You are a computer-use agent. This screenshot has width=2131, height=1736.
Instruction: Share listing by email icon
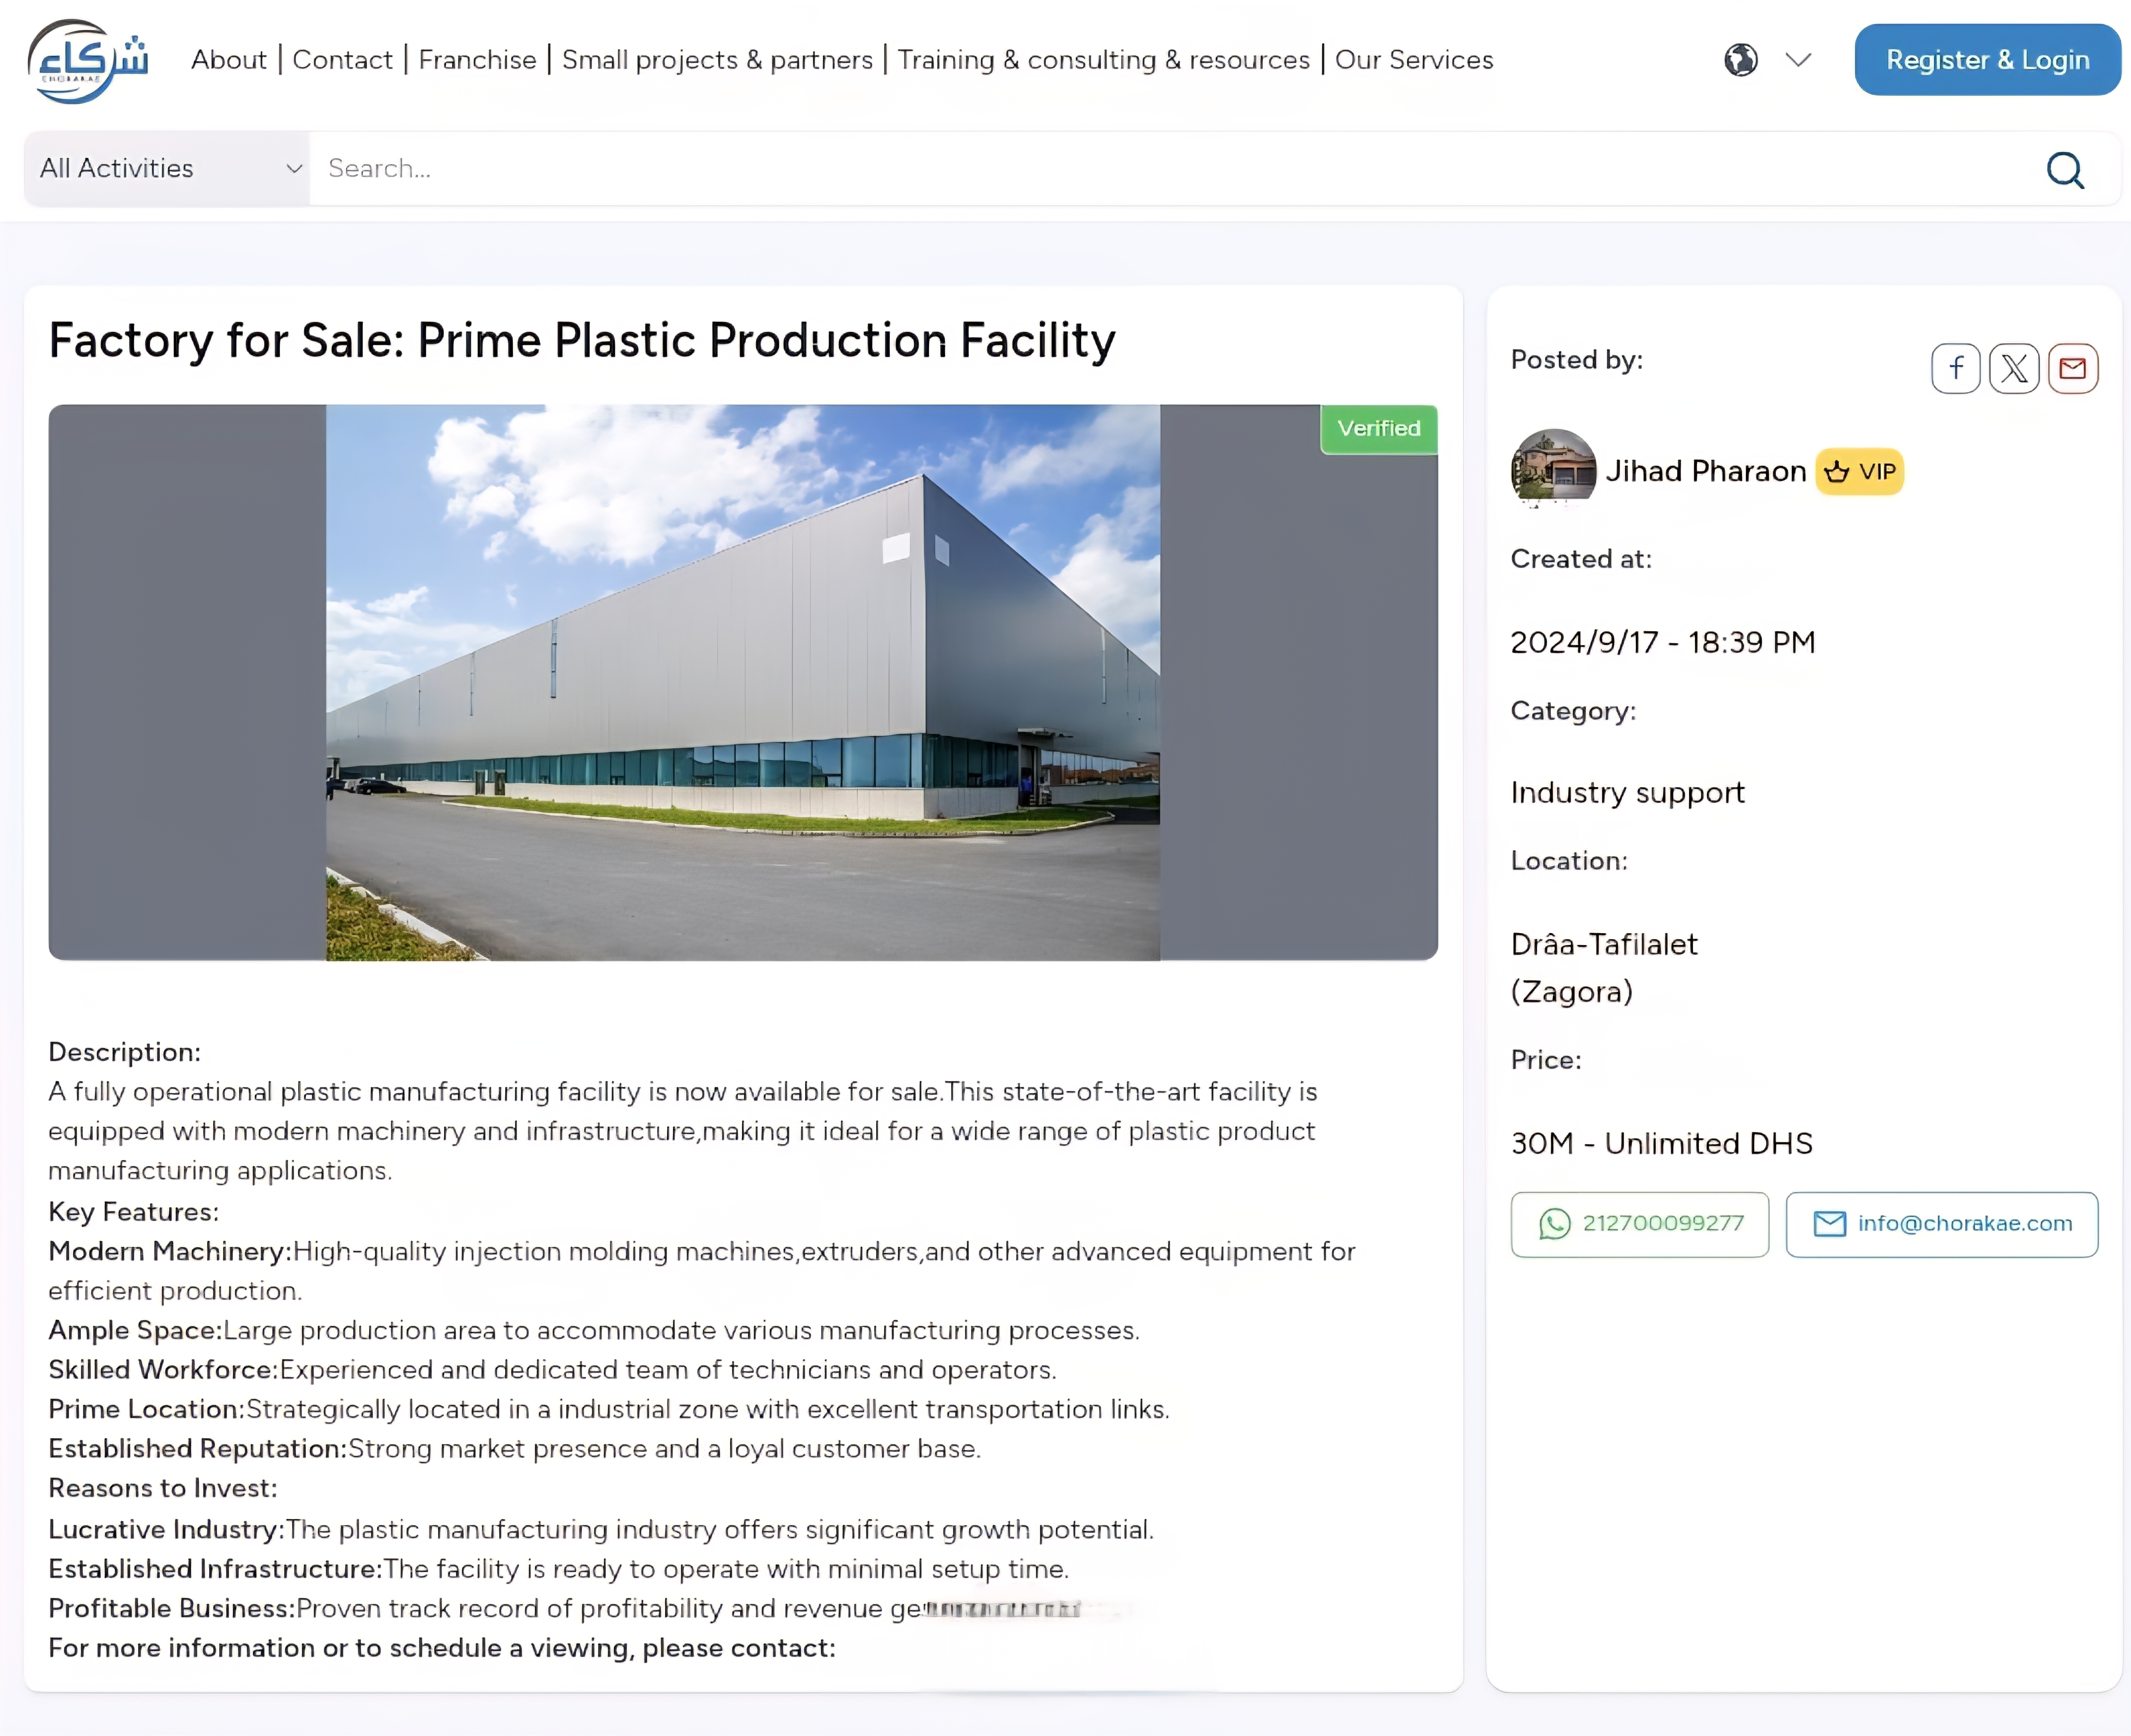pyautogui.click(x=2072, y=369)
